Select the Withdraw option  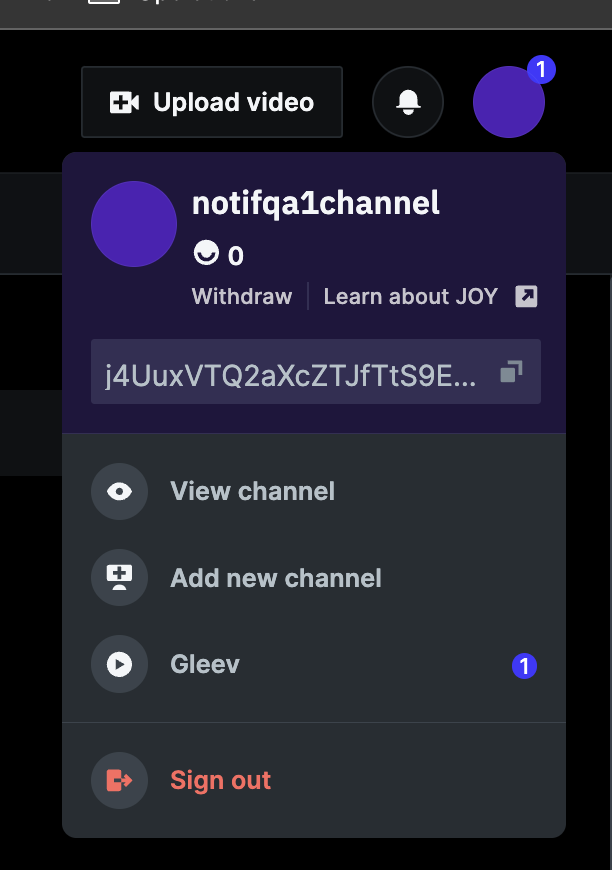point(241,296)
